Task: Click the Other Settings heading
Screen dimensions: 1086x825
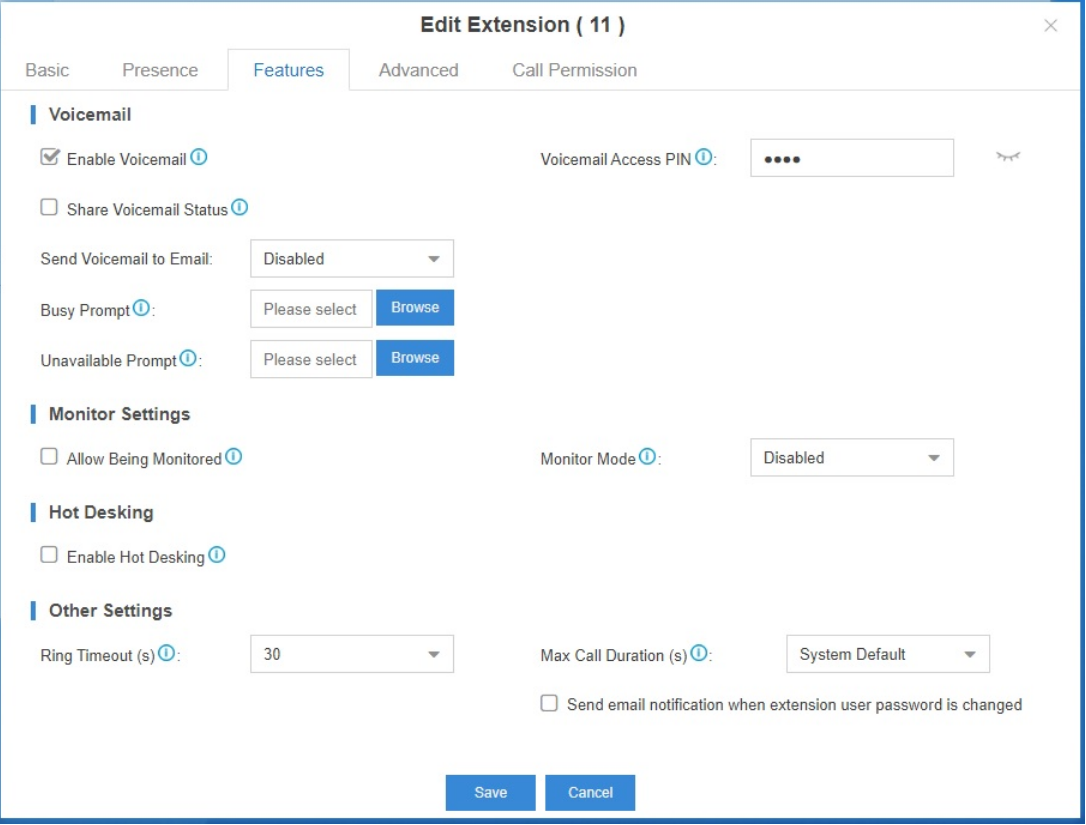Action: 110,611
